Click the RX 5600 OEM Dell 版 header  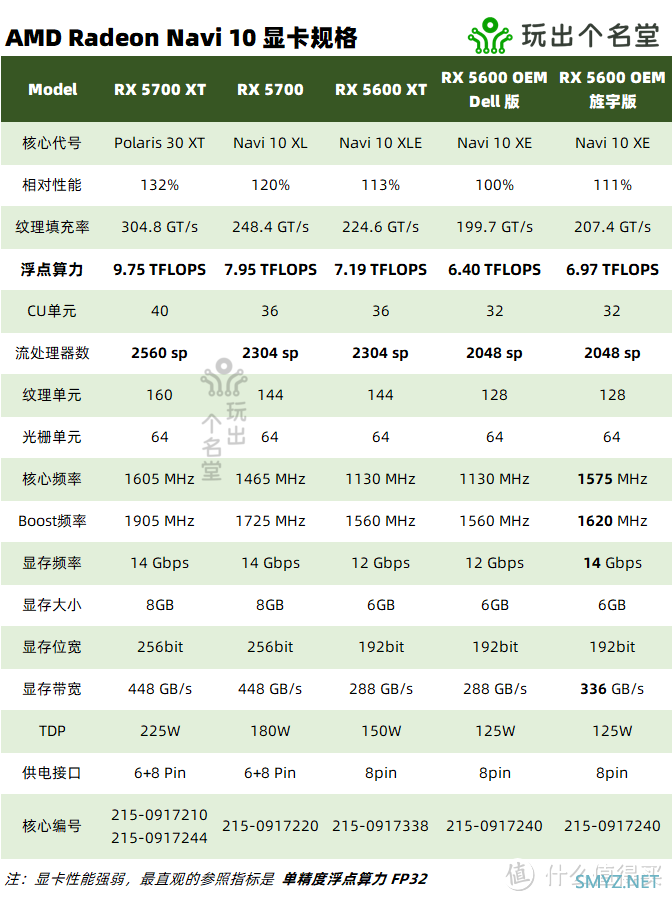pyautogui.click(x=494, y=90)
